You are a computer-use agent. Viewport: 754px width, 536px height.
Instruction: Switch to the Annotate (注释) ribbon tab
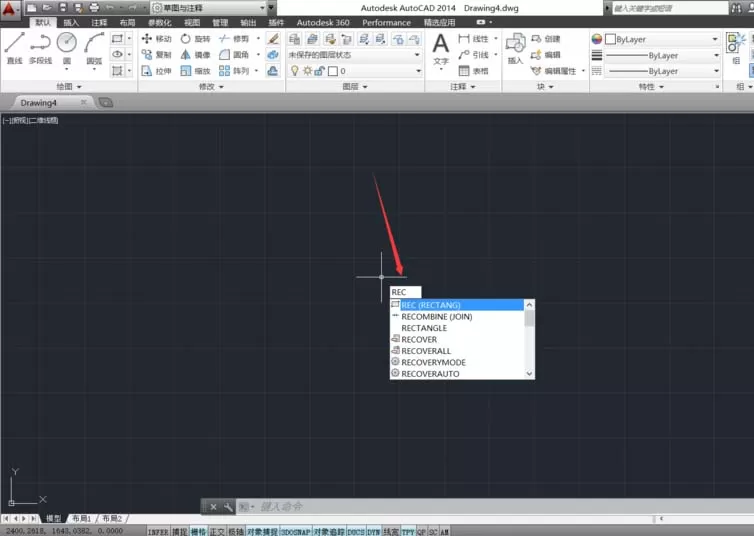pos(99,23)
